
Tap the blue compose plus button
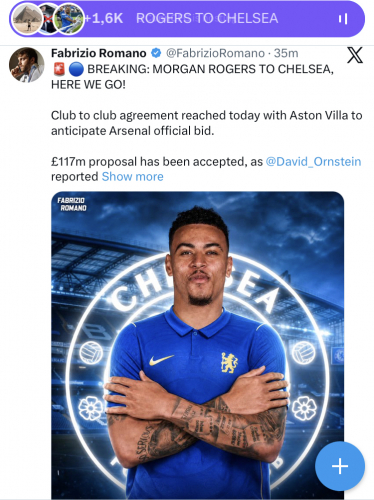point(340,466)
